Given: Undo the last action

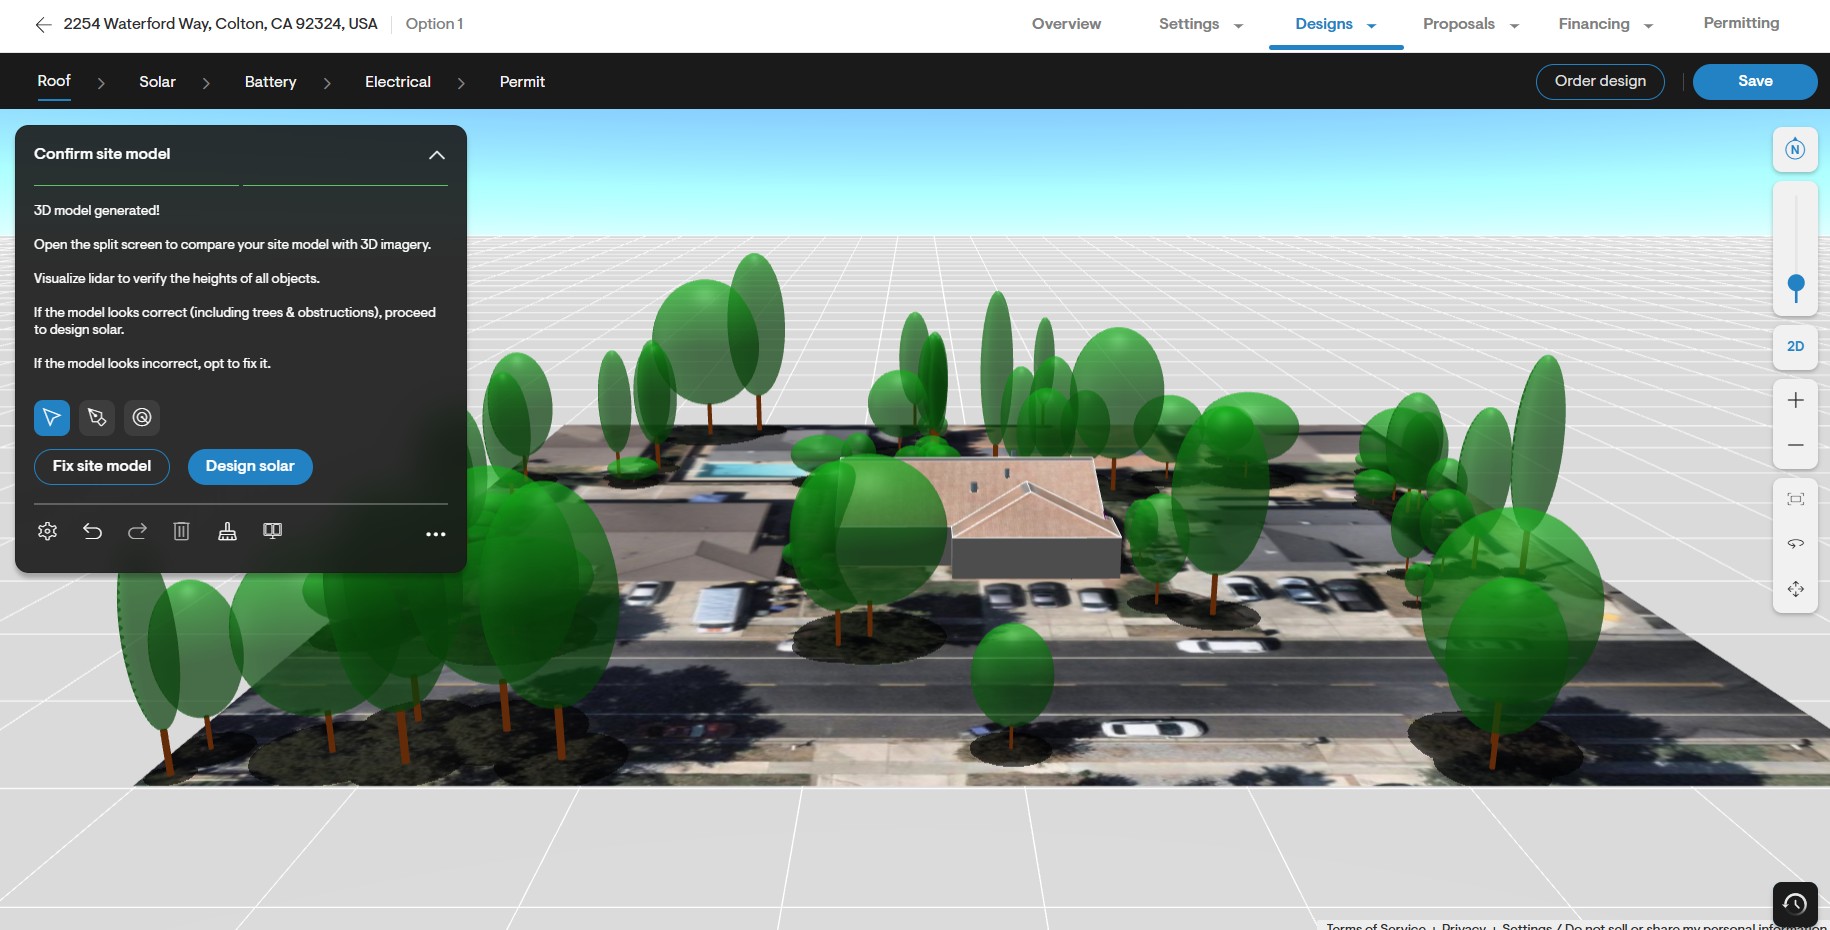Looking at the screenshot, I should (x=92, y=531).
